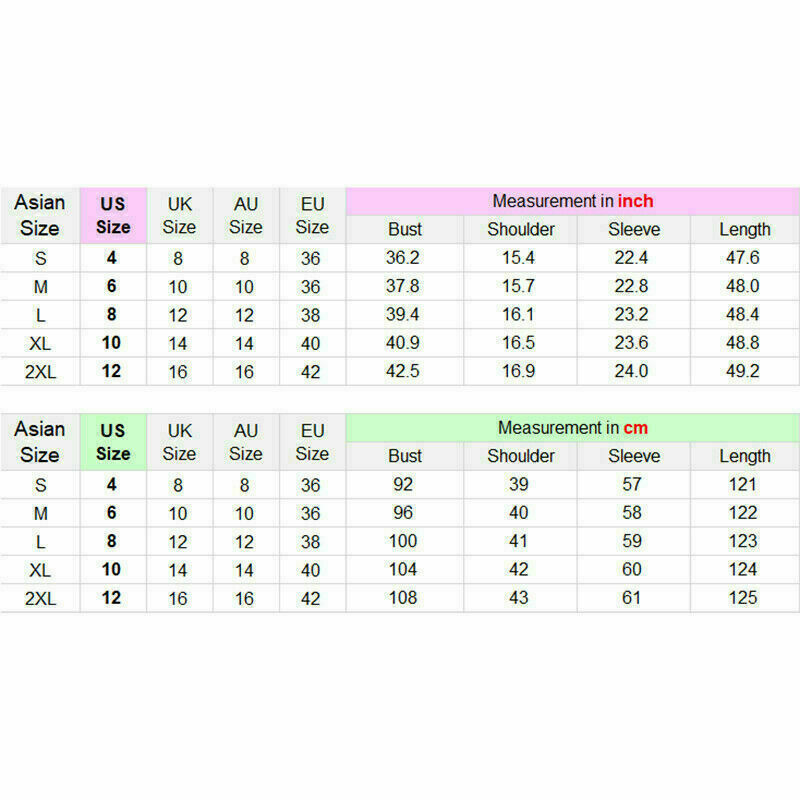
Task: Click the Bust column header in inch table
Action: coord(405,230)
